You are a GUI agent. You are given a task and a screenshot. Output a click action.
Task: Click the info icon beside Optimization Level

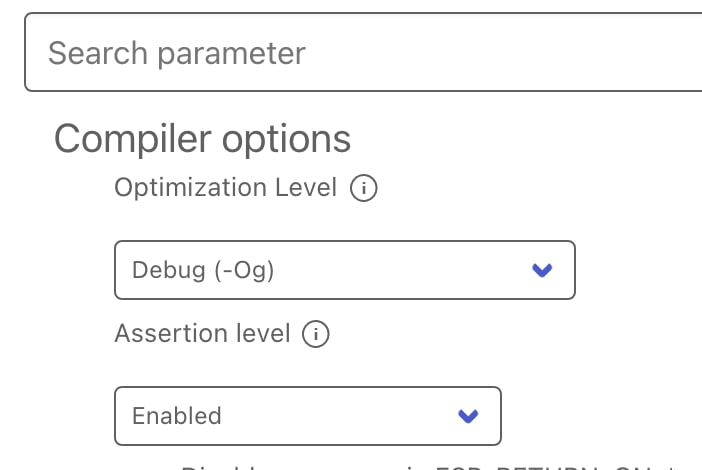pyautogui.click(x=364, y=188)
